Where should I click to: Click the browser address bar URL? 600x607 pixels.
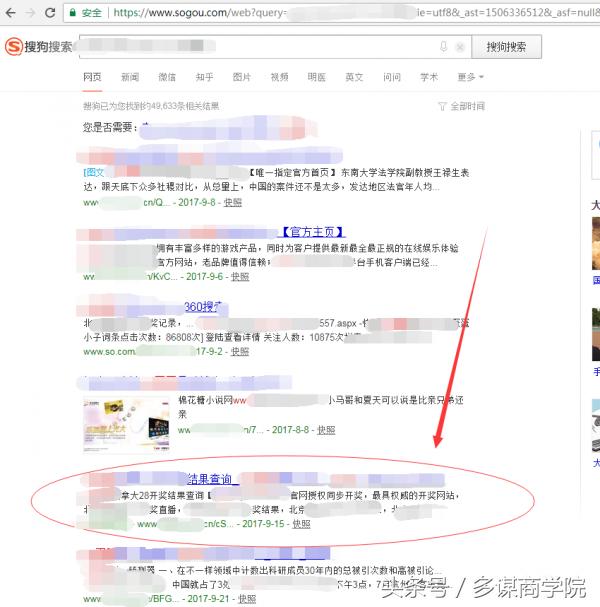(333, 13)
